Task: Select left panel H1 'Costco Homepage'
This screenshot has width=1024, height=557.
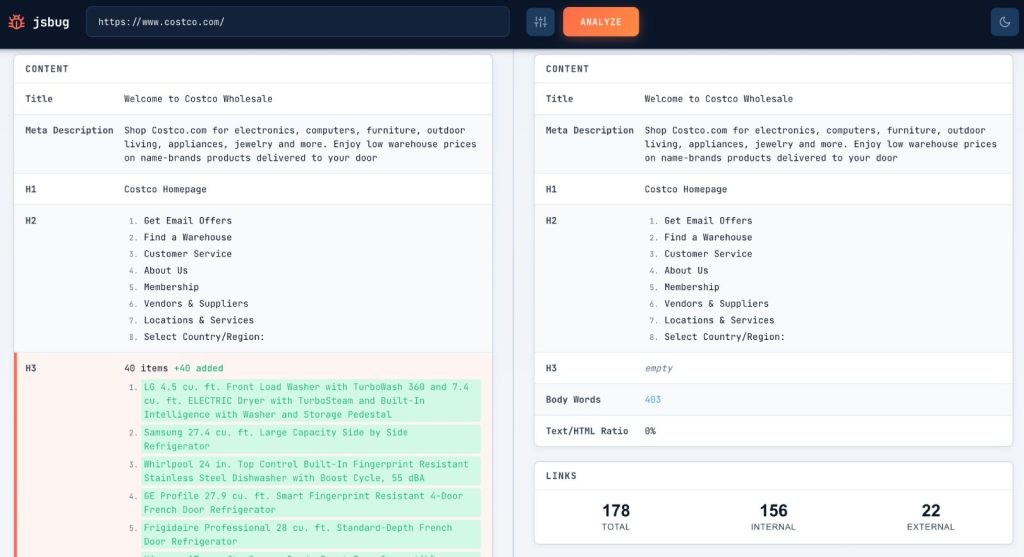Action: (165, 189)
